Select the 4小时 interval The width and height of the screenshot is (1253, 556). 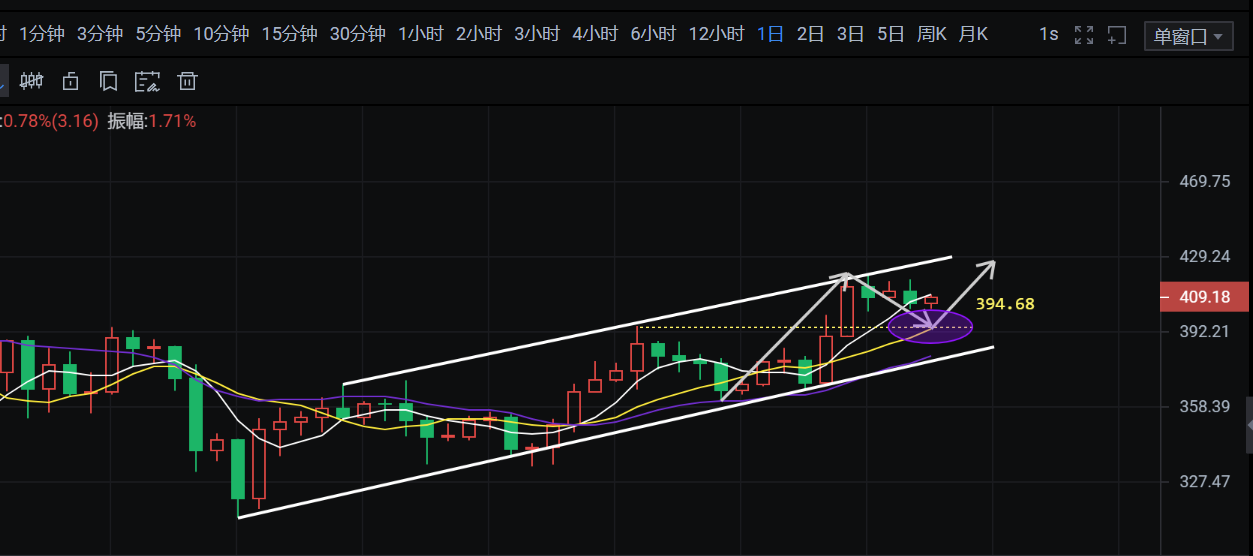[595, 34]
